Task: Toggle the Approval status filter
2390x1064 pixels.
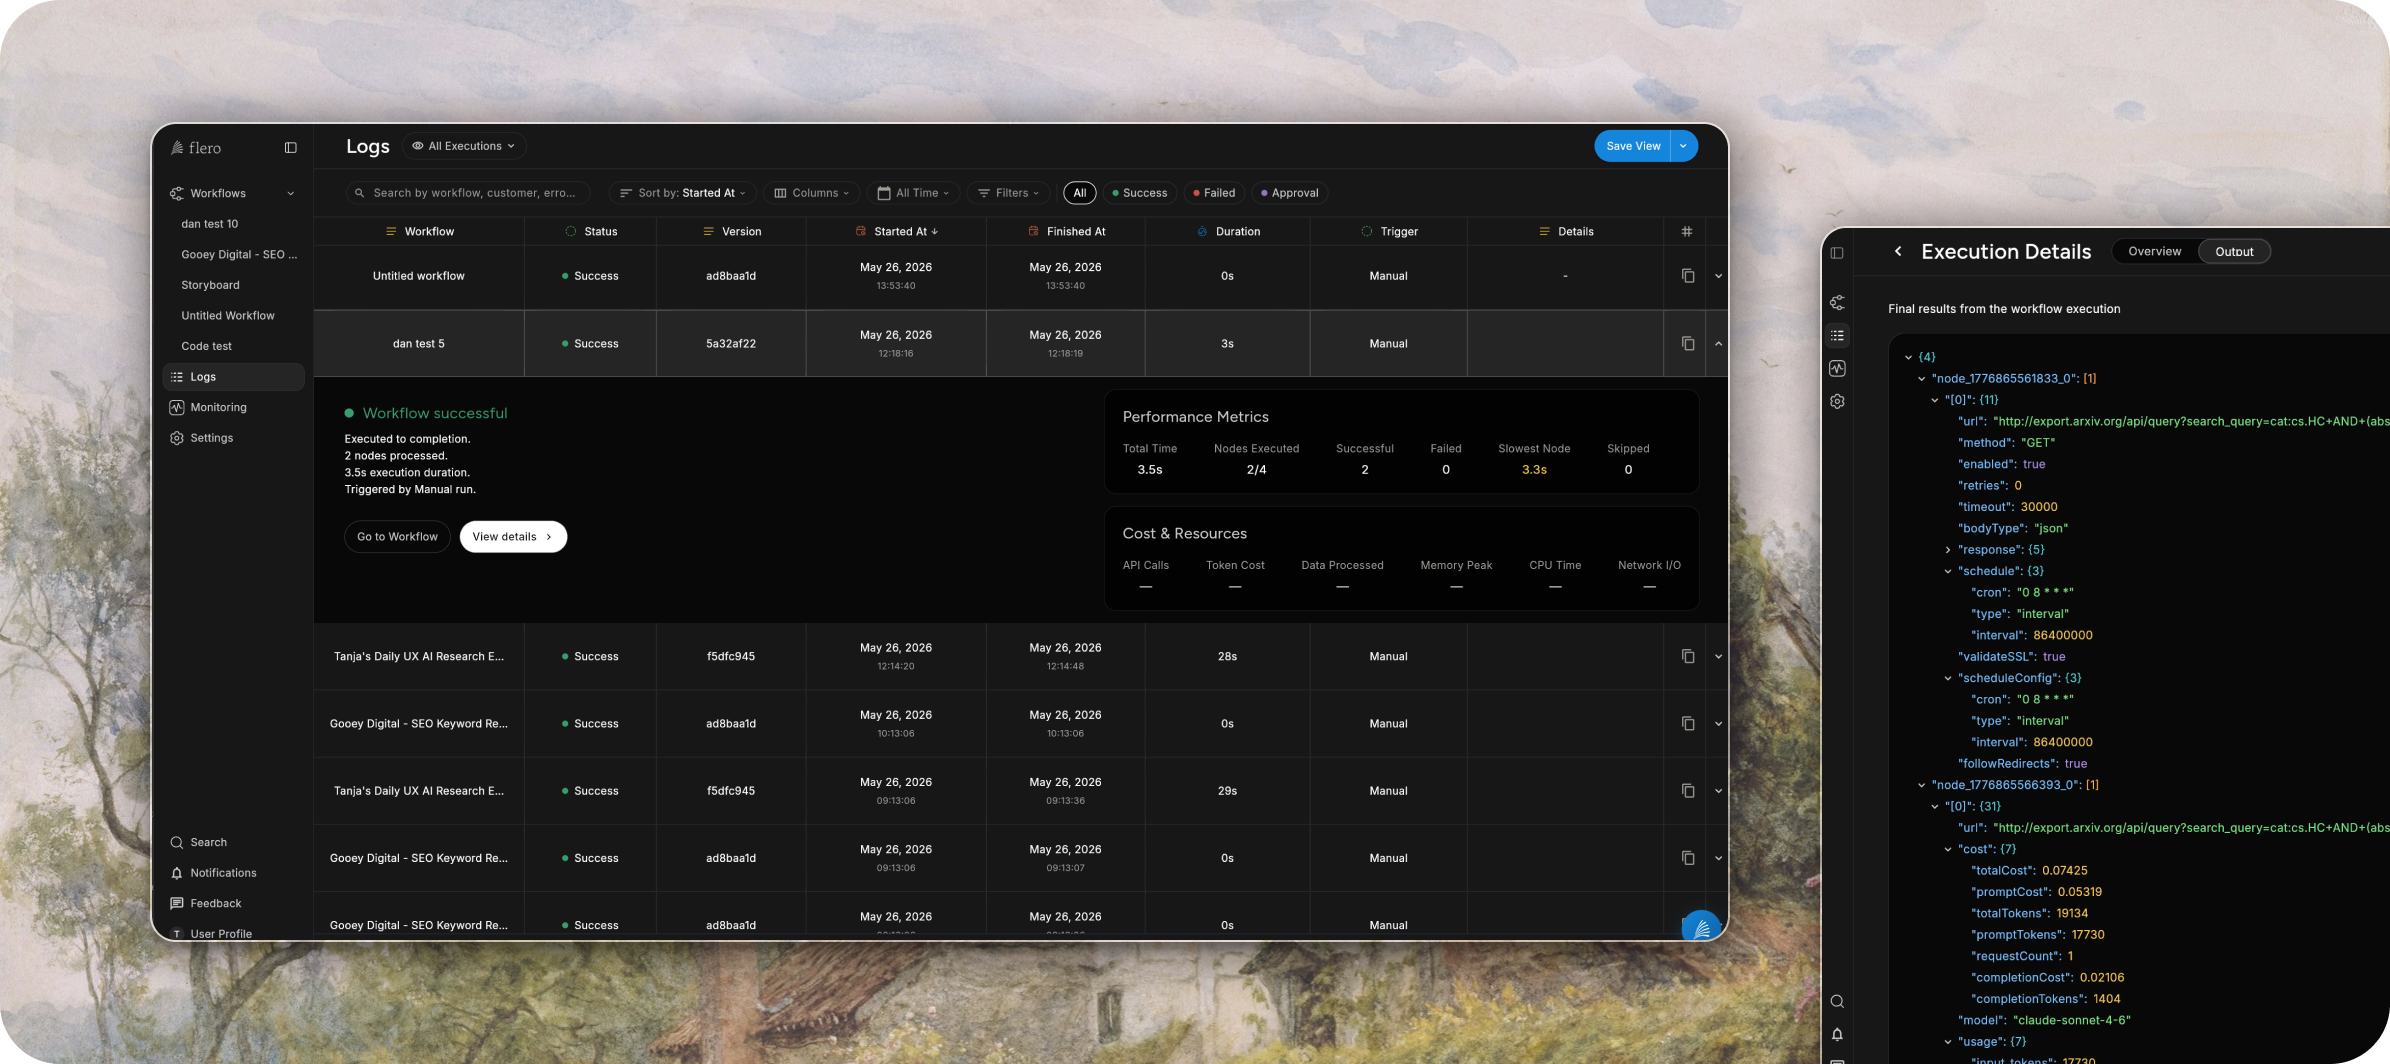Action: tap(1290, 193)
